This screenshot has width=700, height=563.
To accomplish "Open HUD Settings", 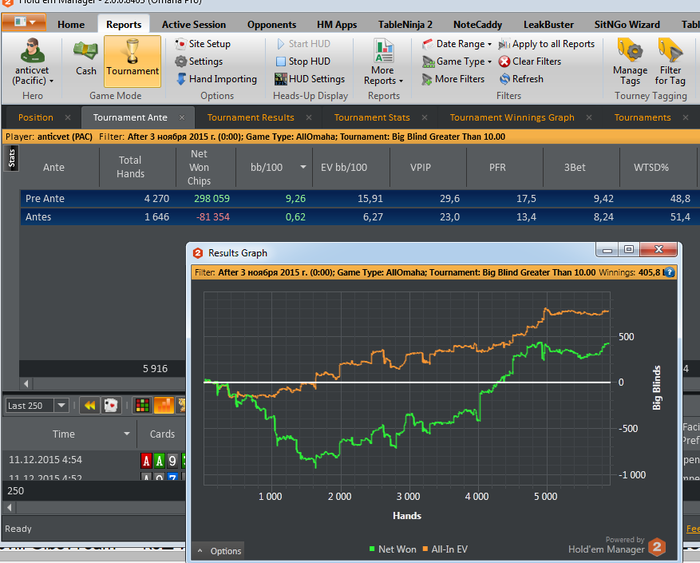I will tap(309, 79).
